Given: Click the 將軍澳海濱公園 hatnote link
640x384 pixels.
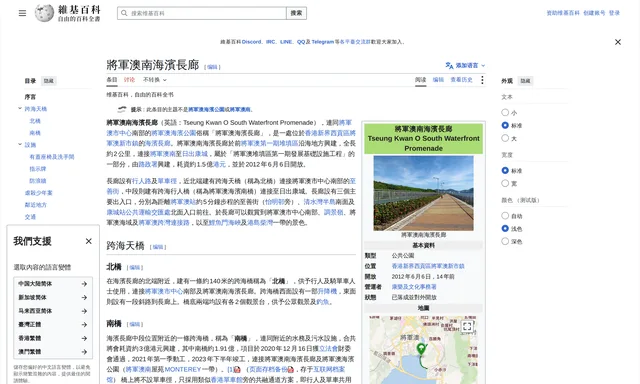Looking at the screenshot, I should pyautogui.click(x=206, y=109).
